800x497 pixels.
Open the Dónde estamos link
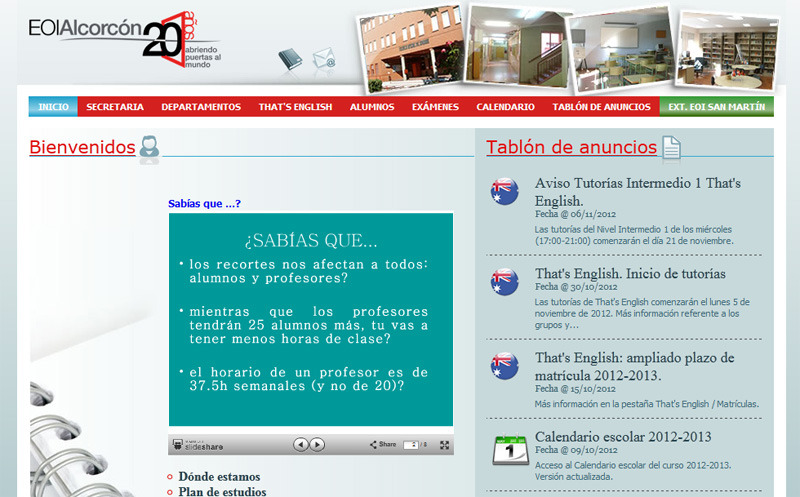click(x=219, y=477)
